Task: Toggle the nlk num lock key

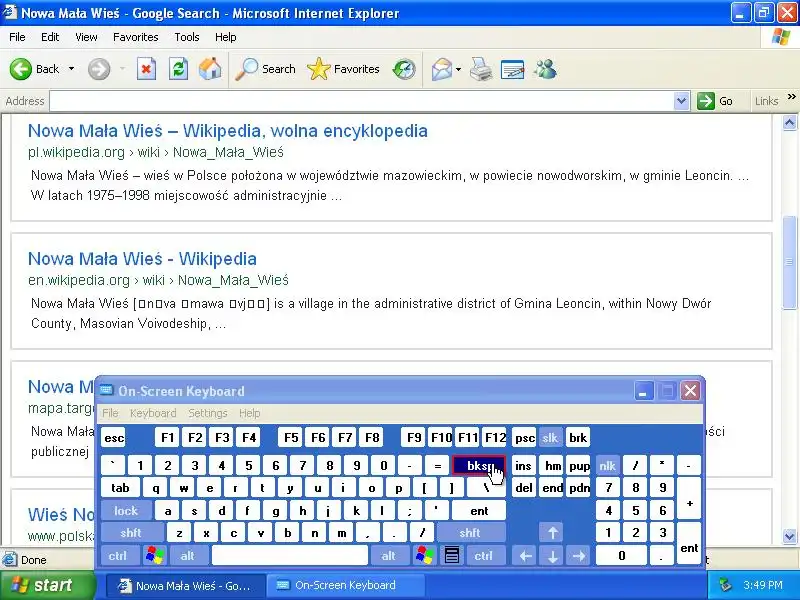Action: click(x=608, y=465)
